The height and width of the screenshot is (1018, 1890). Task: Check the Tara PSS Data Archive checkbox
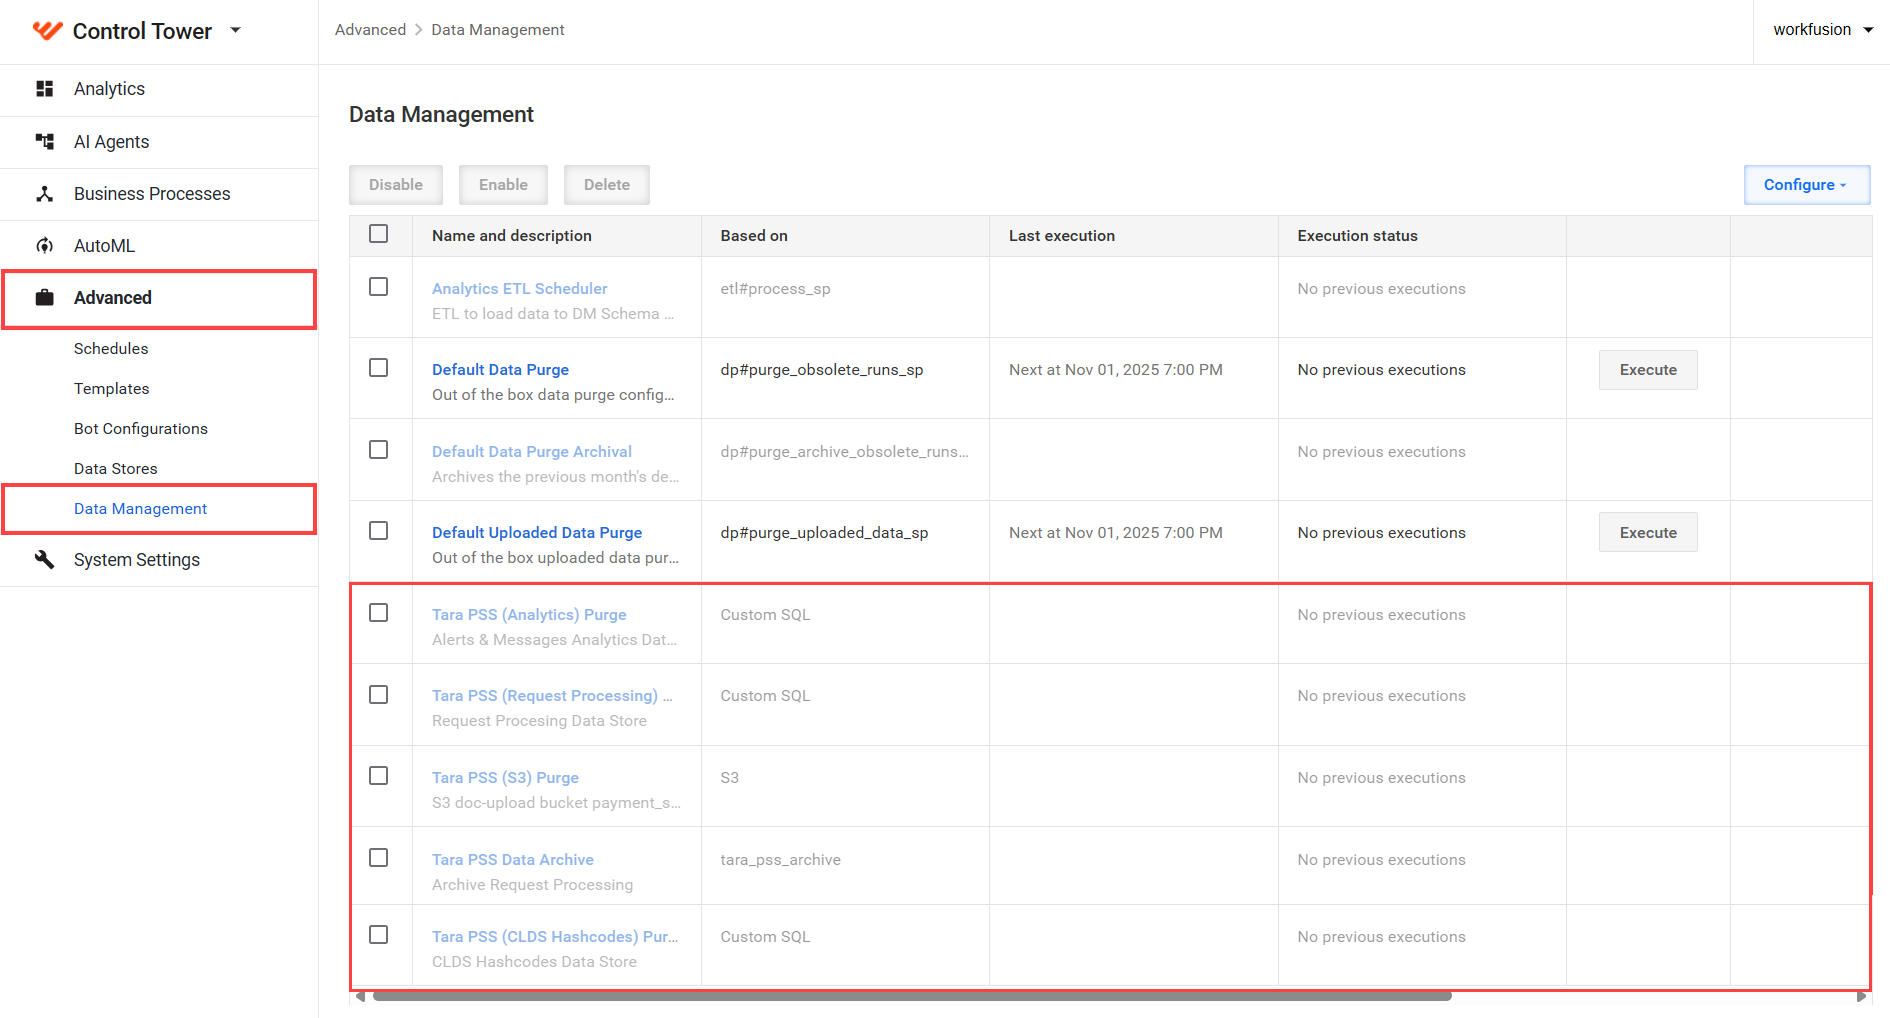[379, 858]
